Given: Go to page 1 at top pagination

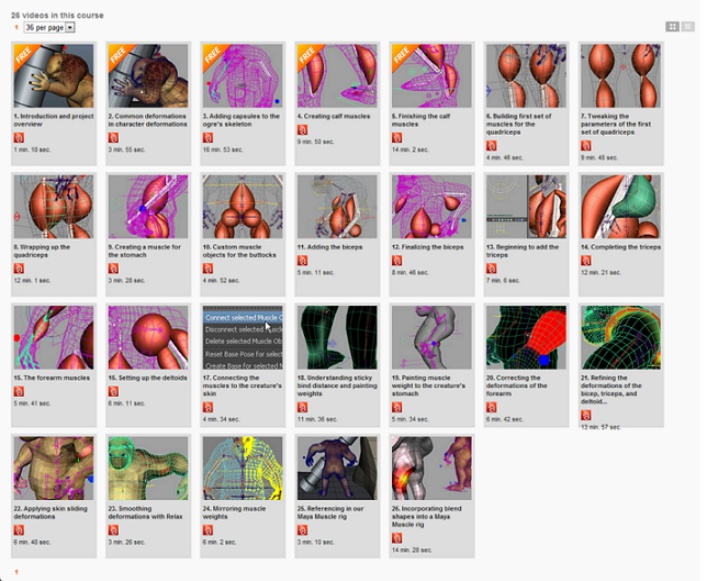Looking at the screenshot, I should tap(17, 27).
